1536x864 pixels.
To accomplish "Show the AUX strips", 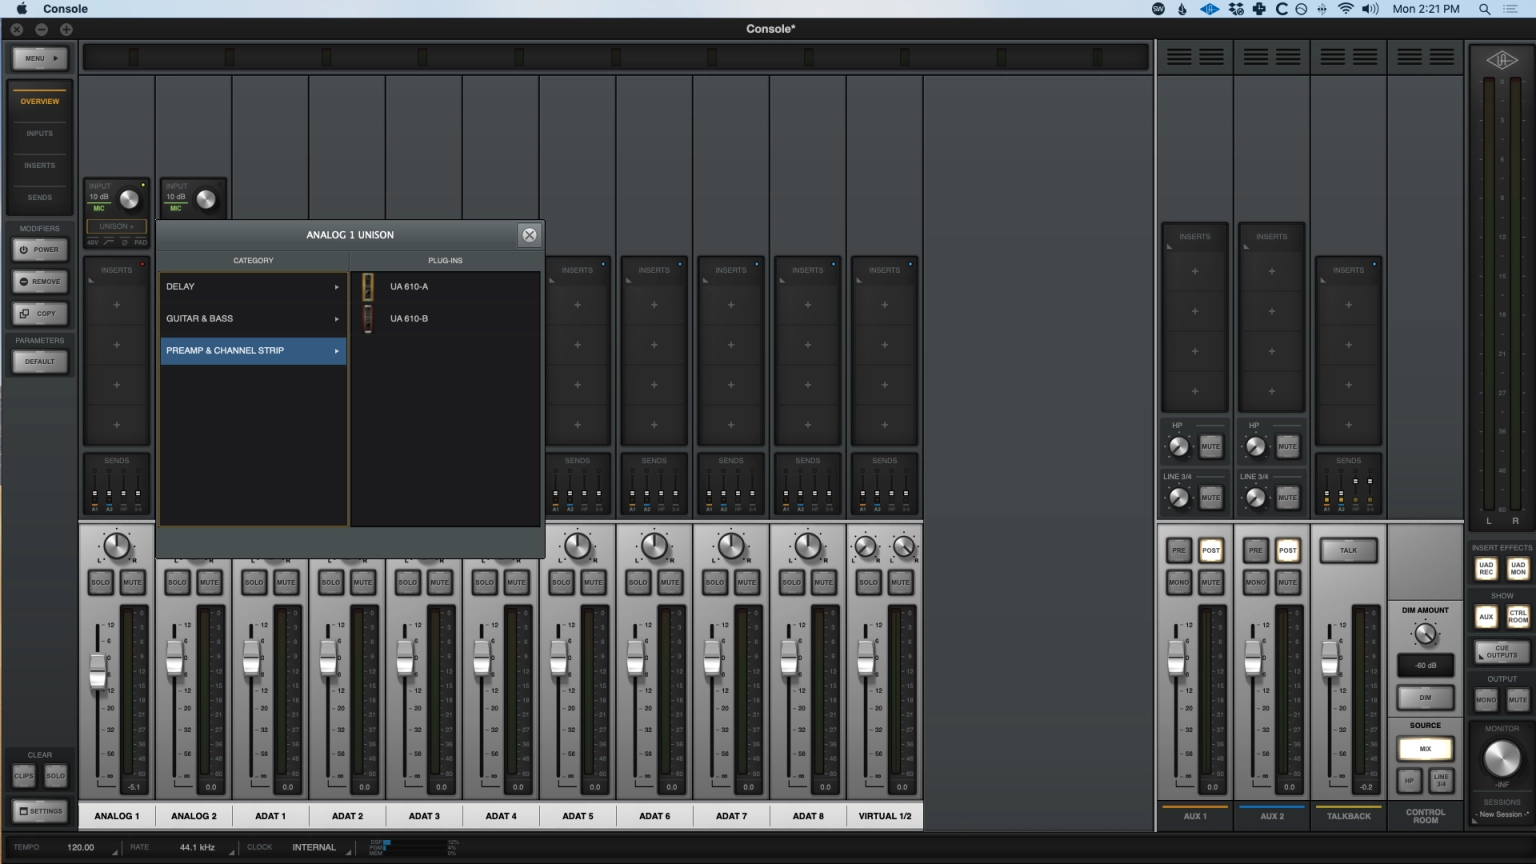I will click(x=1486, y=617).
